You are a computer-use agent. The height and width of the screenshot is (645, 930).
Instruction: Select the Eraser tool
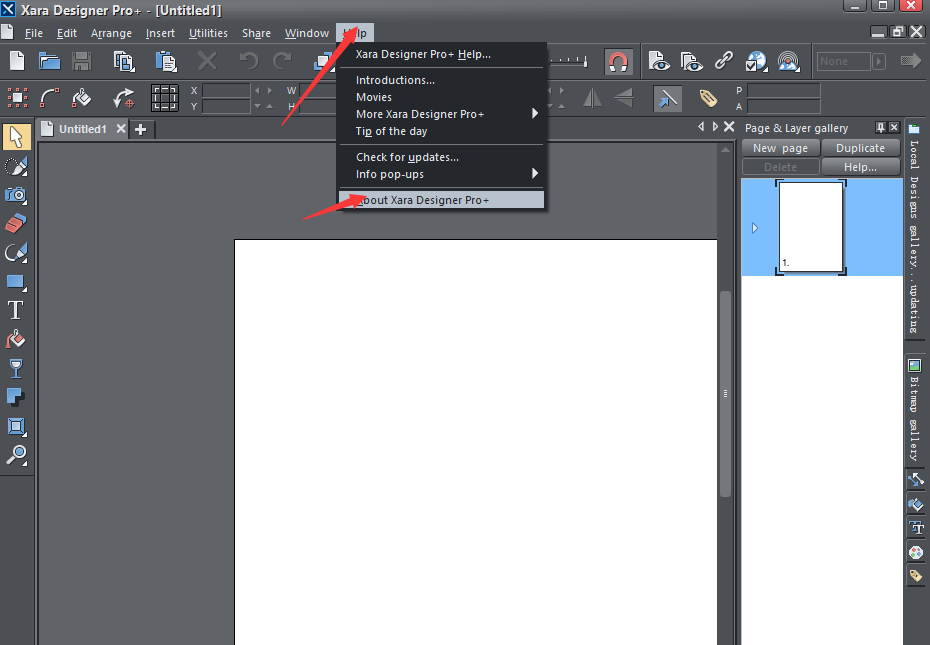(x=16, y=224)
